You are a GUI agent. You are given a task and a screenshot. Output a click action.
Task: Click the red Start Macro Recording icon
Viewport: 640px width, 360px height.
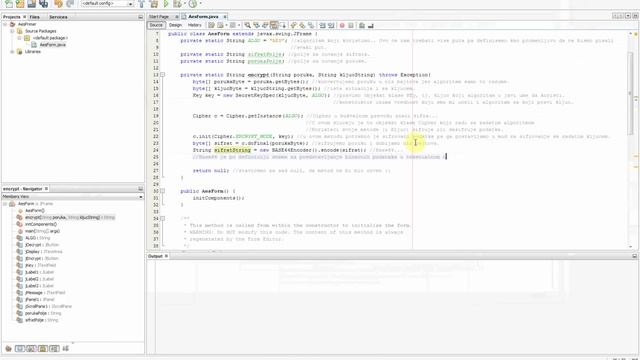(x=342, y=25)
